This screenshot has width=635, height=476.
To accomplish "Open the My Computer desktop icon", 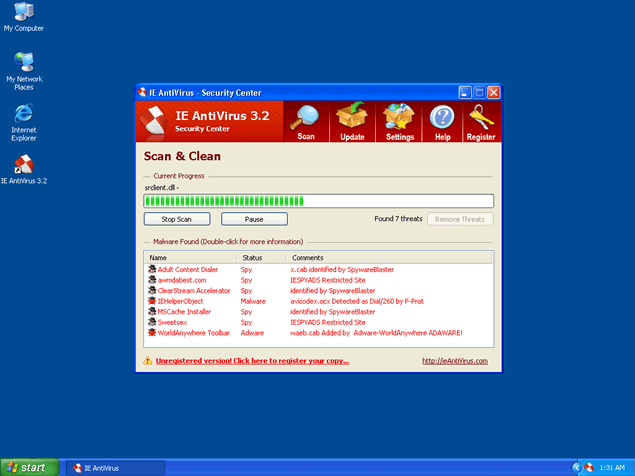I will coord(23,14).
